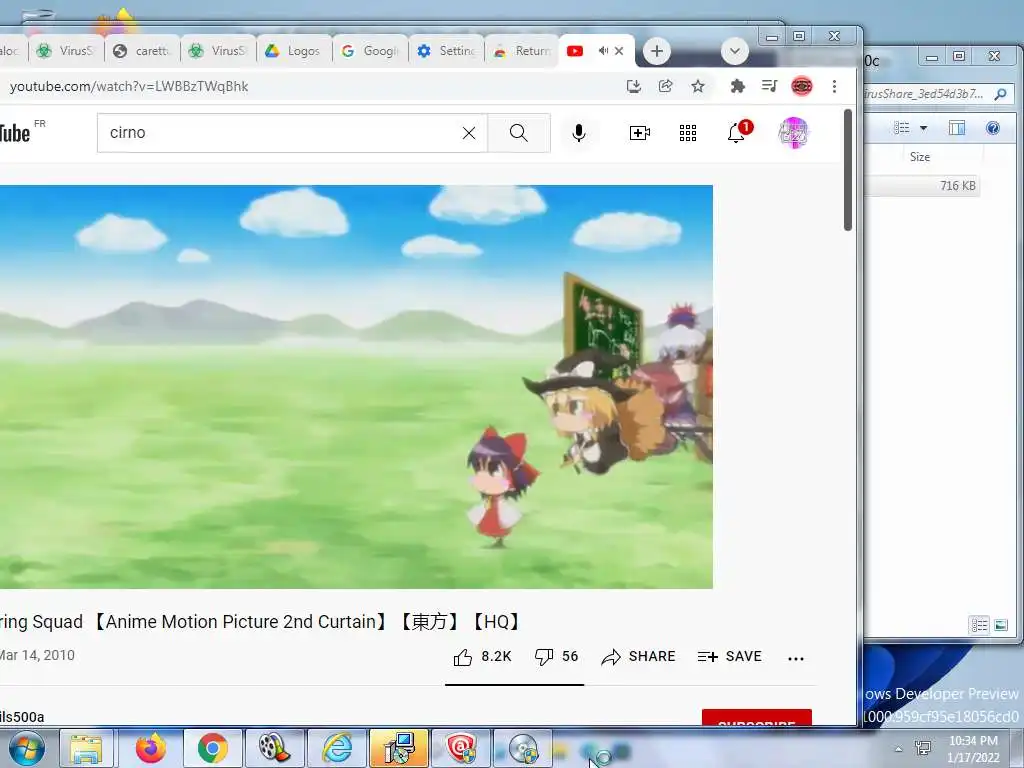Select the 716 KB file row
This screenshot has width=1024, height=768.
click(x=921, y=186)
